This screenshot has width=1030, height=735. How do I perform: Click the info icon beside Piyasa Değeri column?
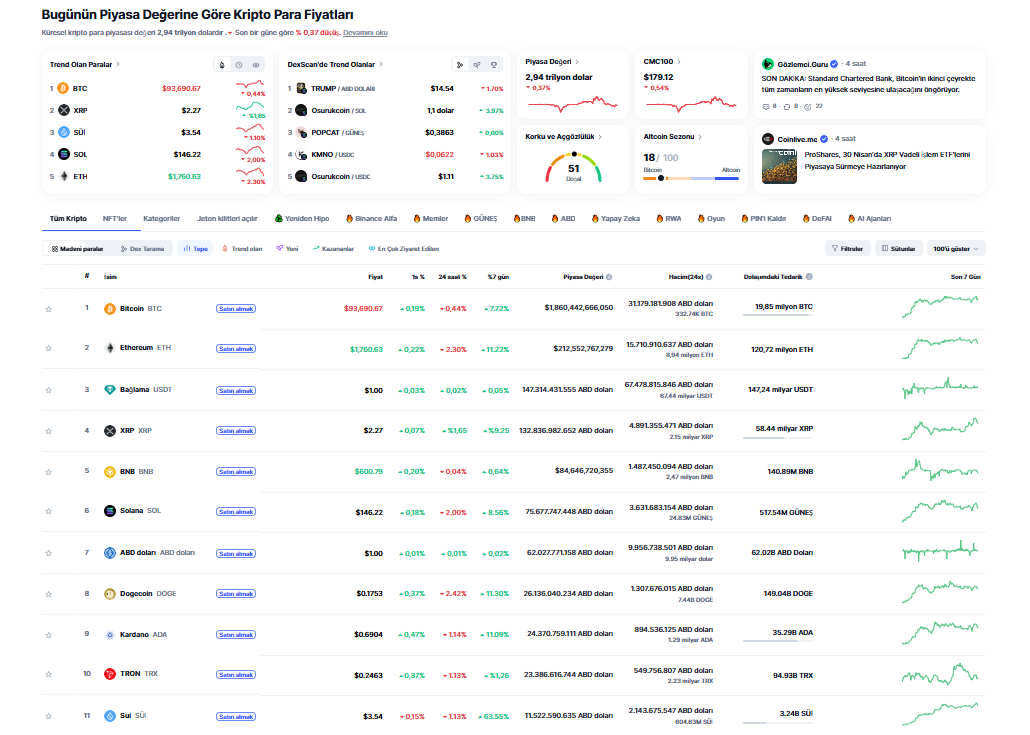coord(609,276)
